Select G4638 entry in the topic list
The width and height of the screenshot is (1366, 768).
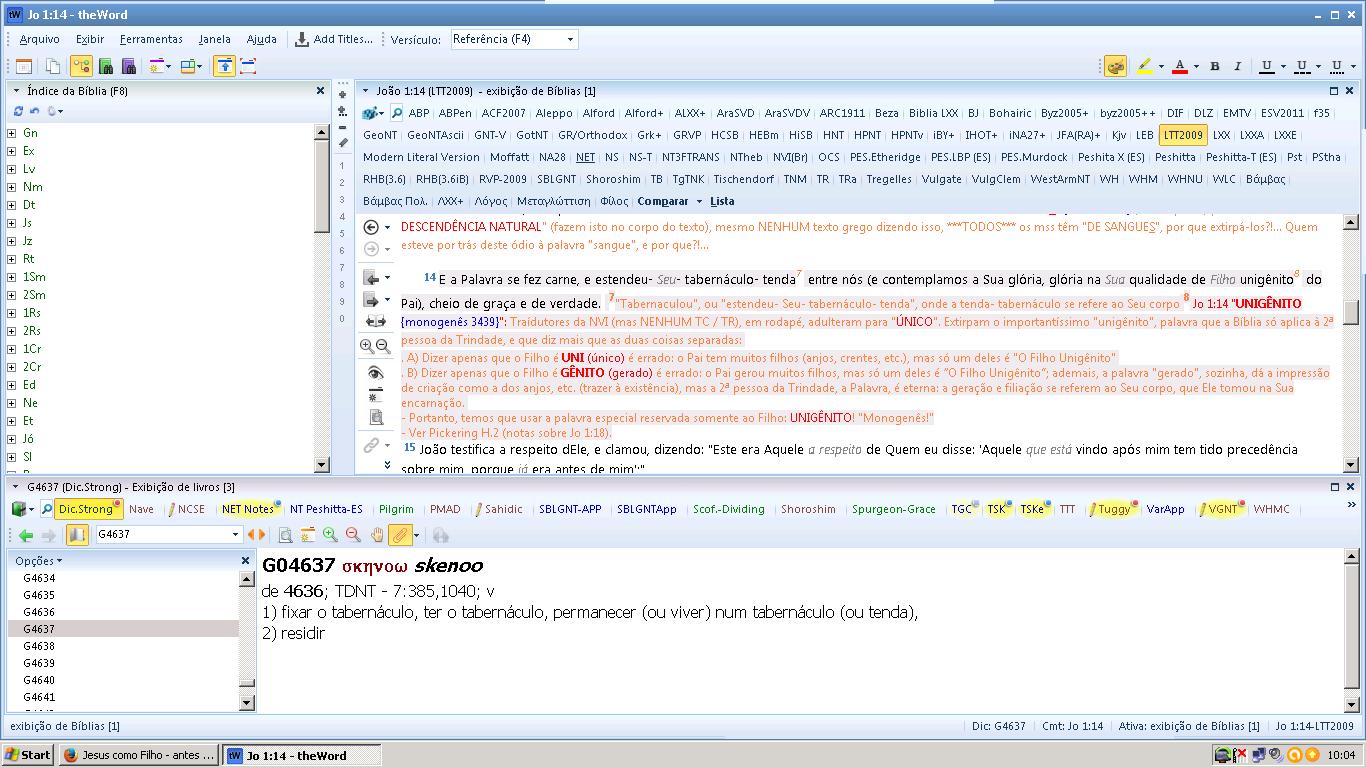(x=39, y=646)
